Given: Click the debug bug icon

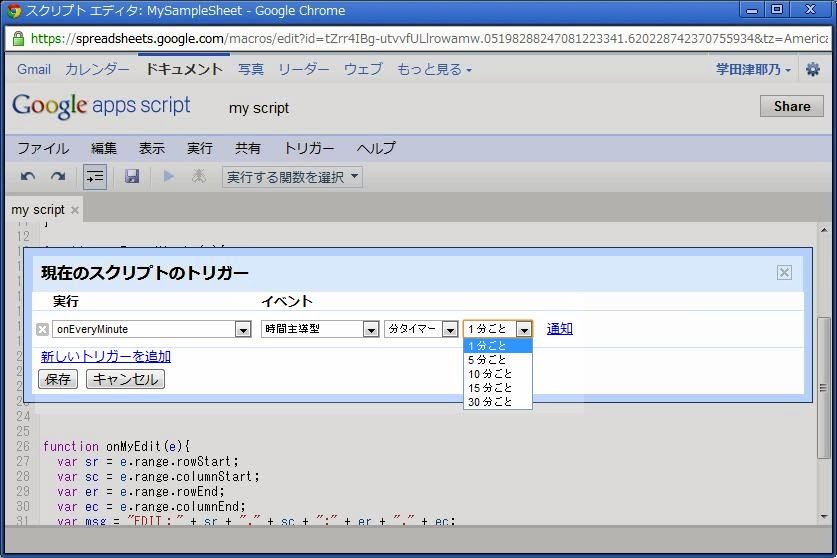Looking at the screenshot, I should 199,177.
